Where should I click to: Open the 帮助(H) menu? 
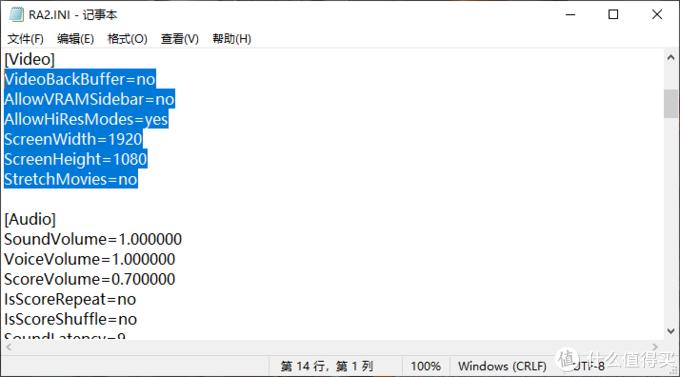[232, 39]
